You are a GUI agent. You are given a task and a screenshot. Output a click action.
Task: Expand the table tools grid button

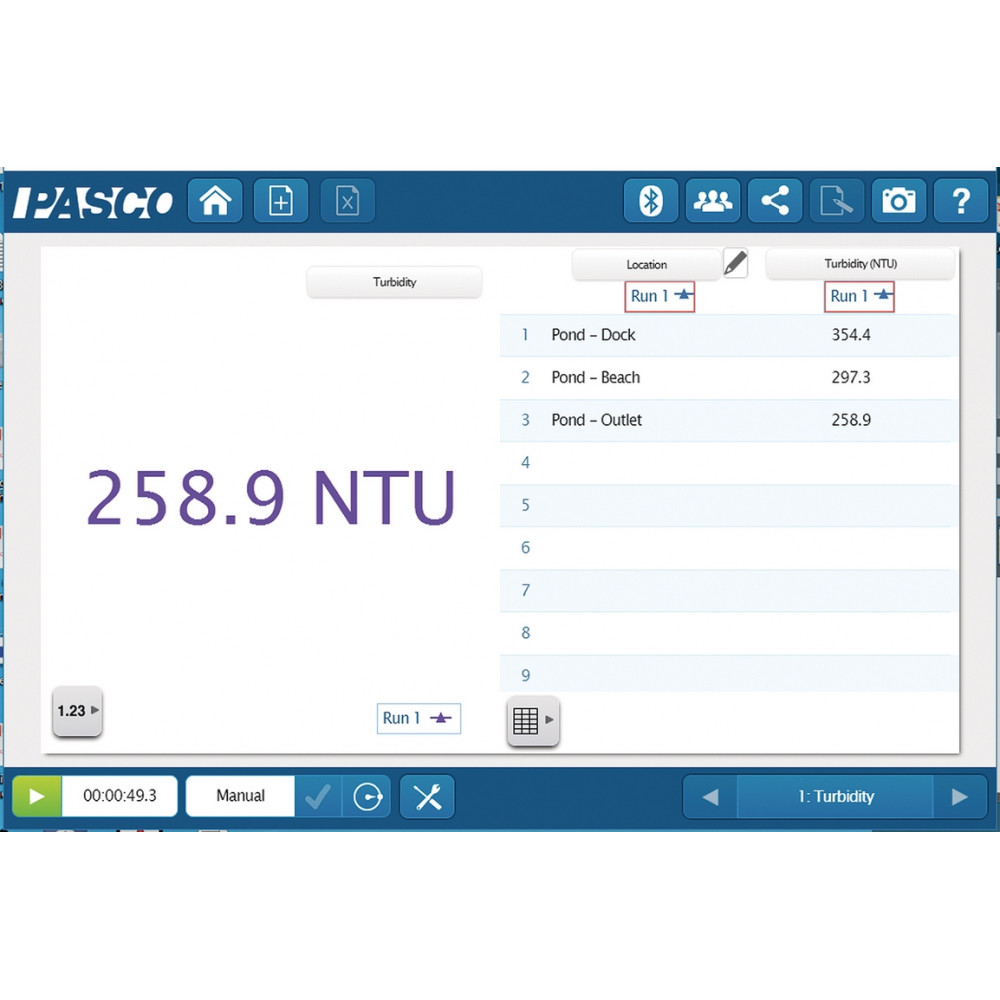pyautogui.click(x=532, y=720)
